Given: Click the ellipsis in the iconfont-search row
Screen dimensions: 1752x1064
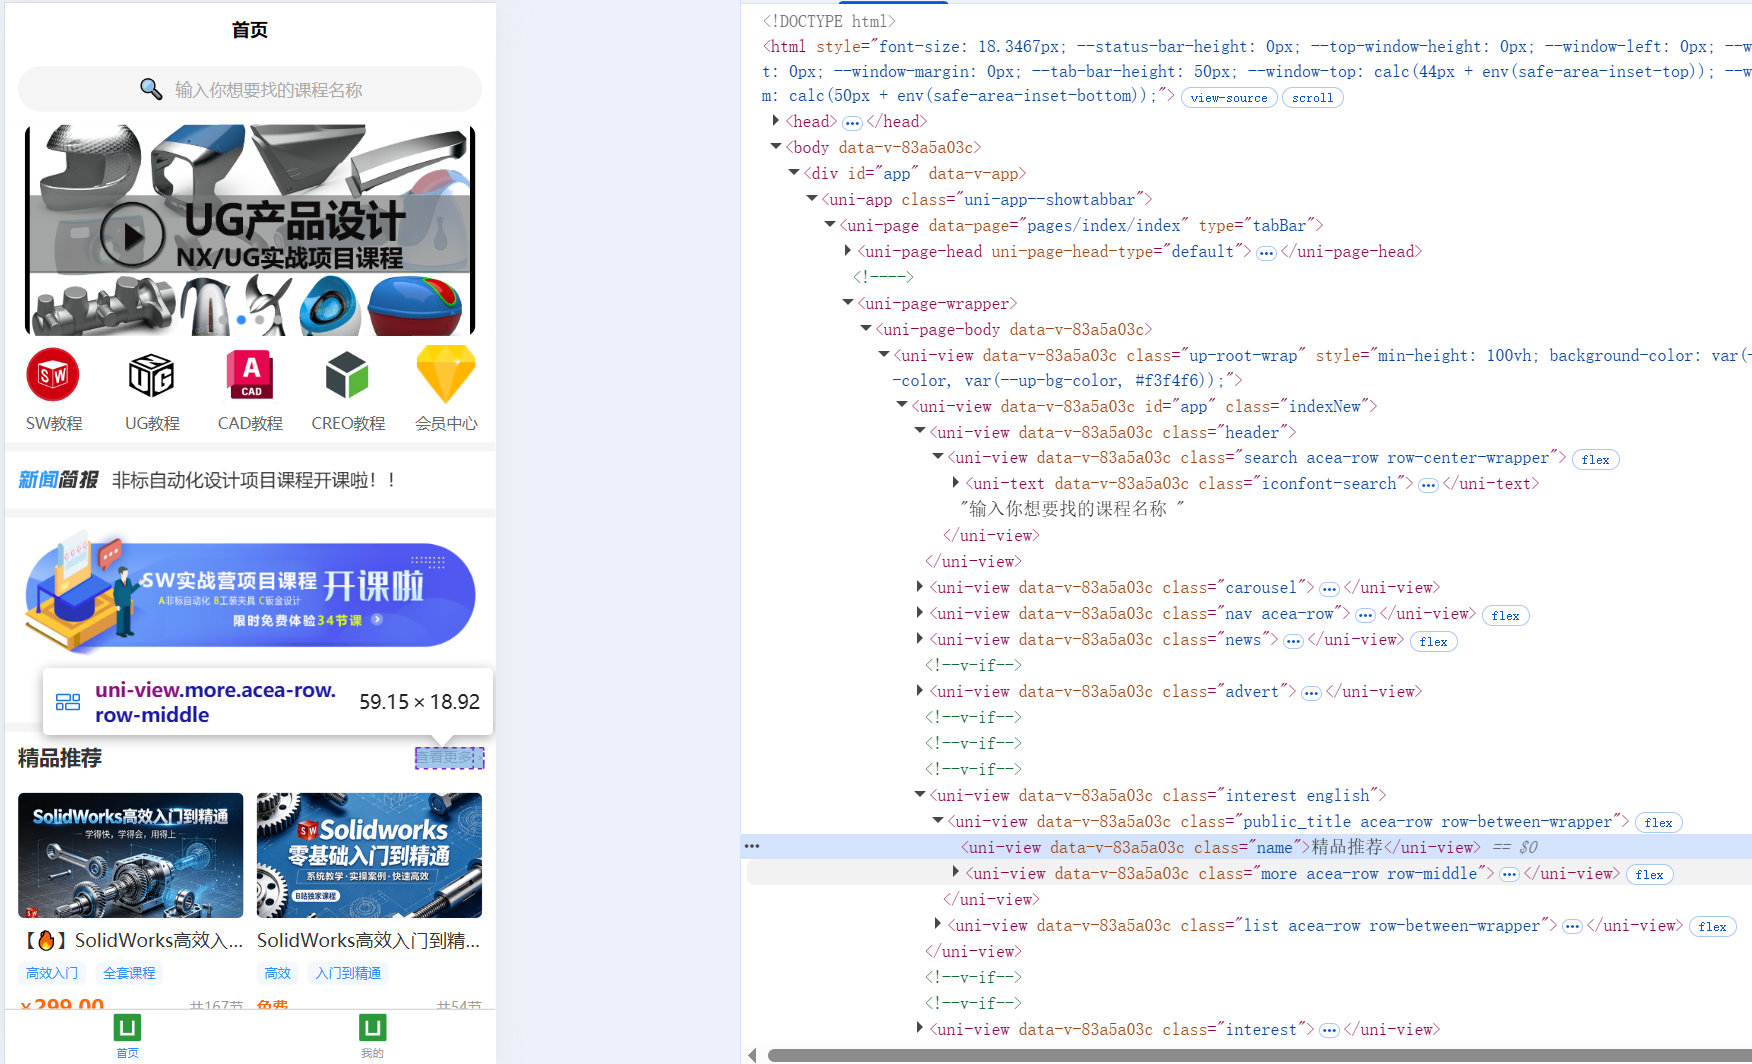Looking at the screenshot, I should click(1428, 485).
